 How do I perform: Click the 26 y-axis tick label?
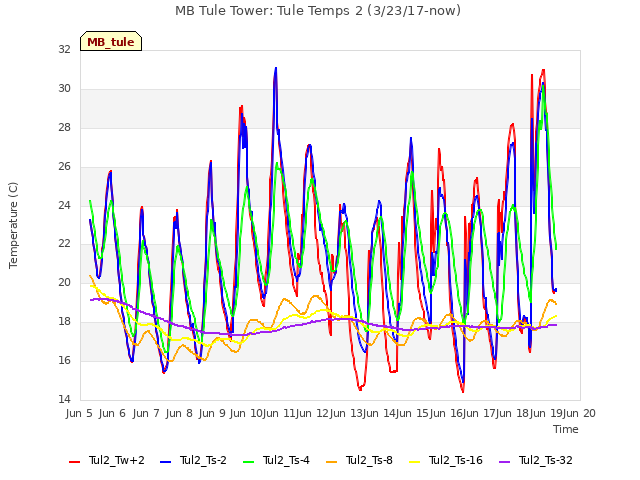pyautogui.click(x=64, y=167)
